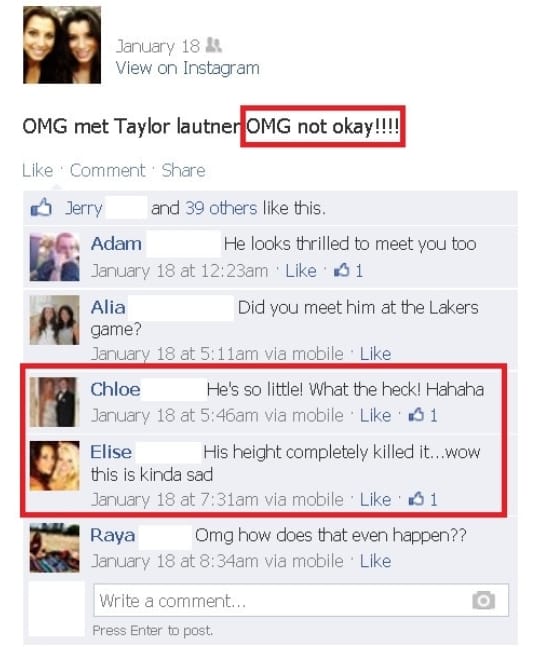Click the Comment link under the post
Viewport: 540px width, 647px height.
pos(108,170)
